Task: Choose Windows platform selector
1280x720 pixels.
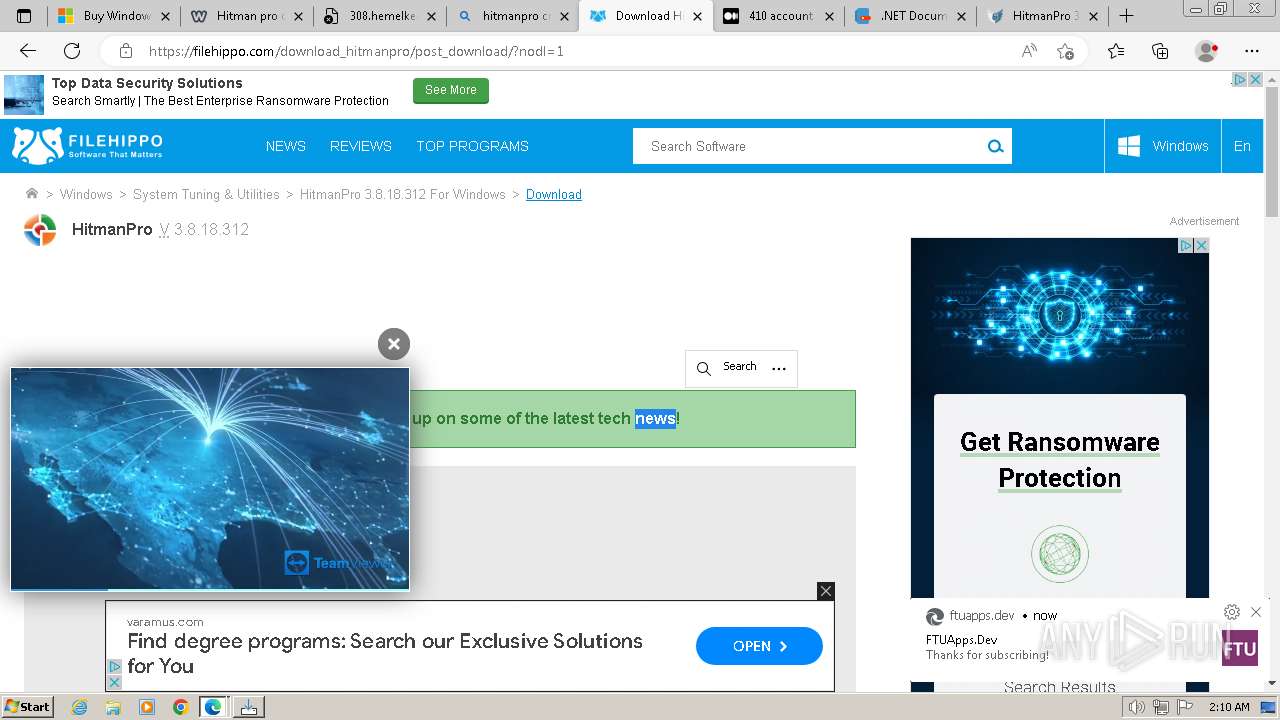Action: 1163,146
